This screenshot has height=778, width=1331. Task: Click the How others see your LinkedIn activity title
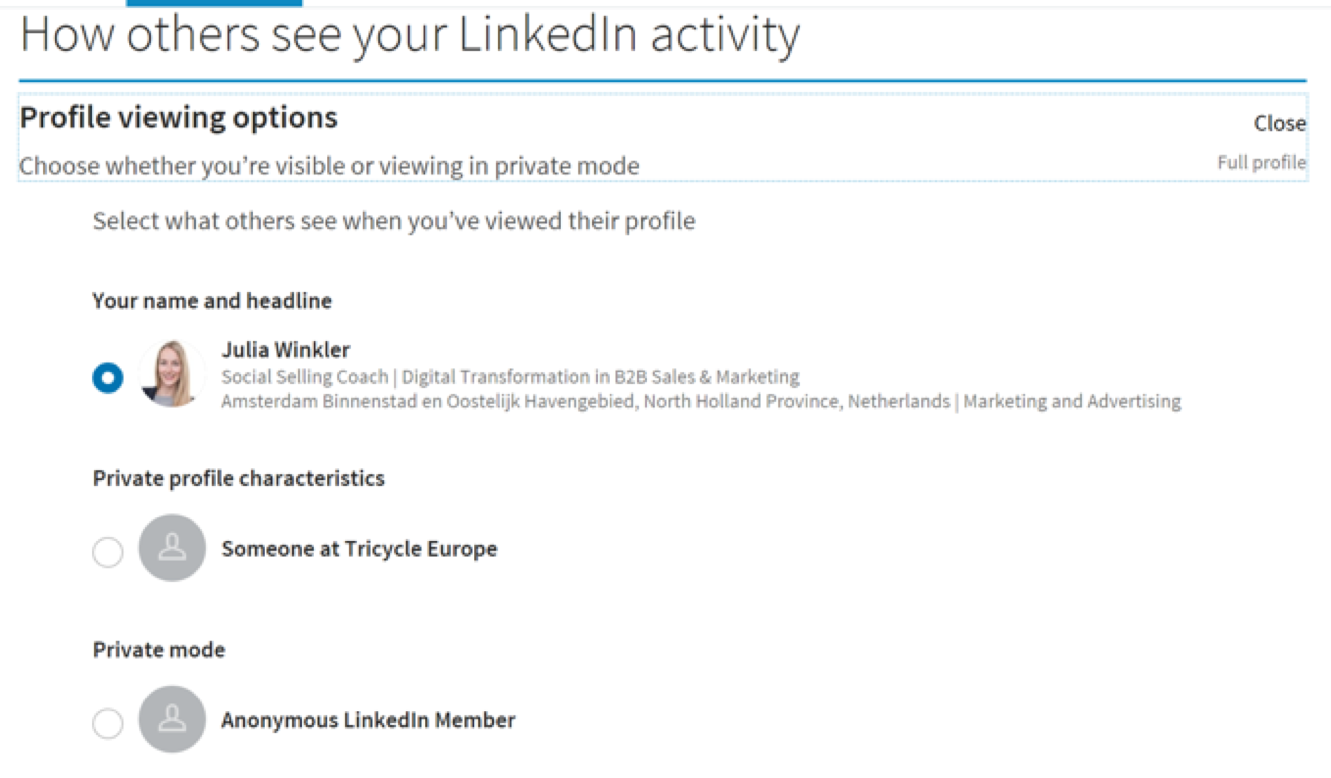point(410,35)
